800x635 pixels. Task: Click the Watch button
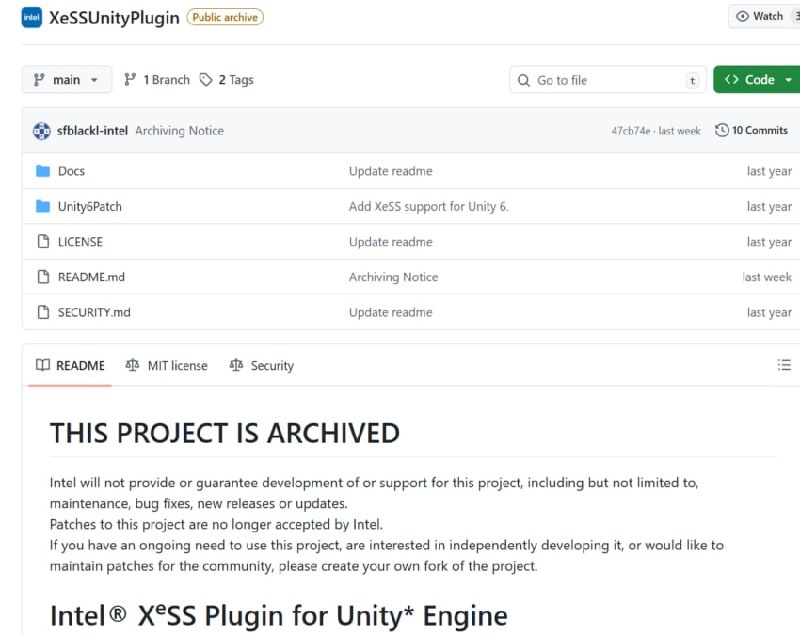pyautogui.click(x=764, y=16)
